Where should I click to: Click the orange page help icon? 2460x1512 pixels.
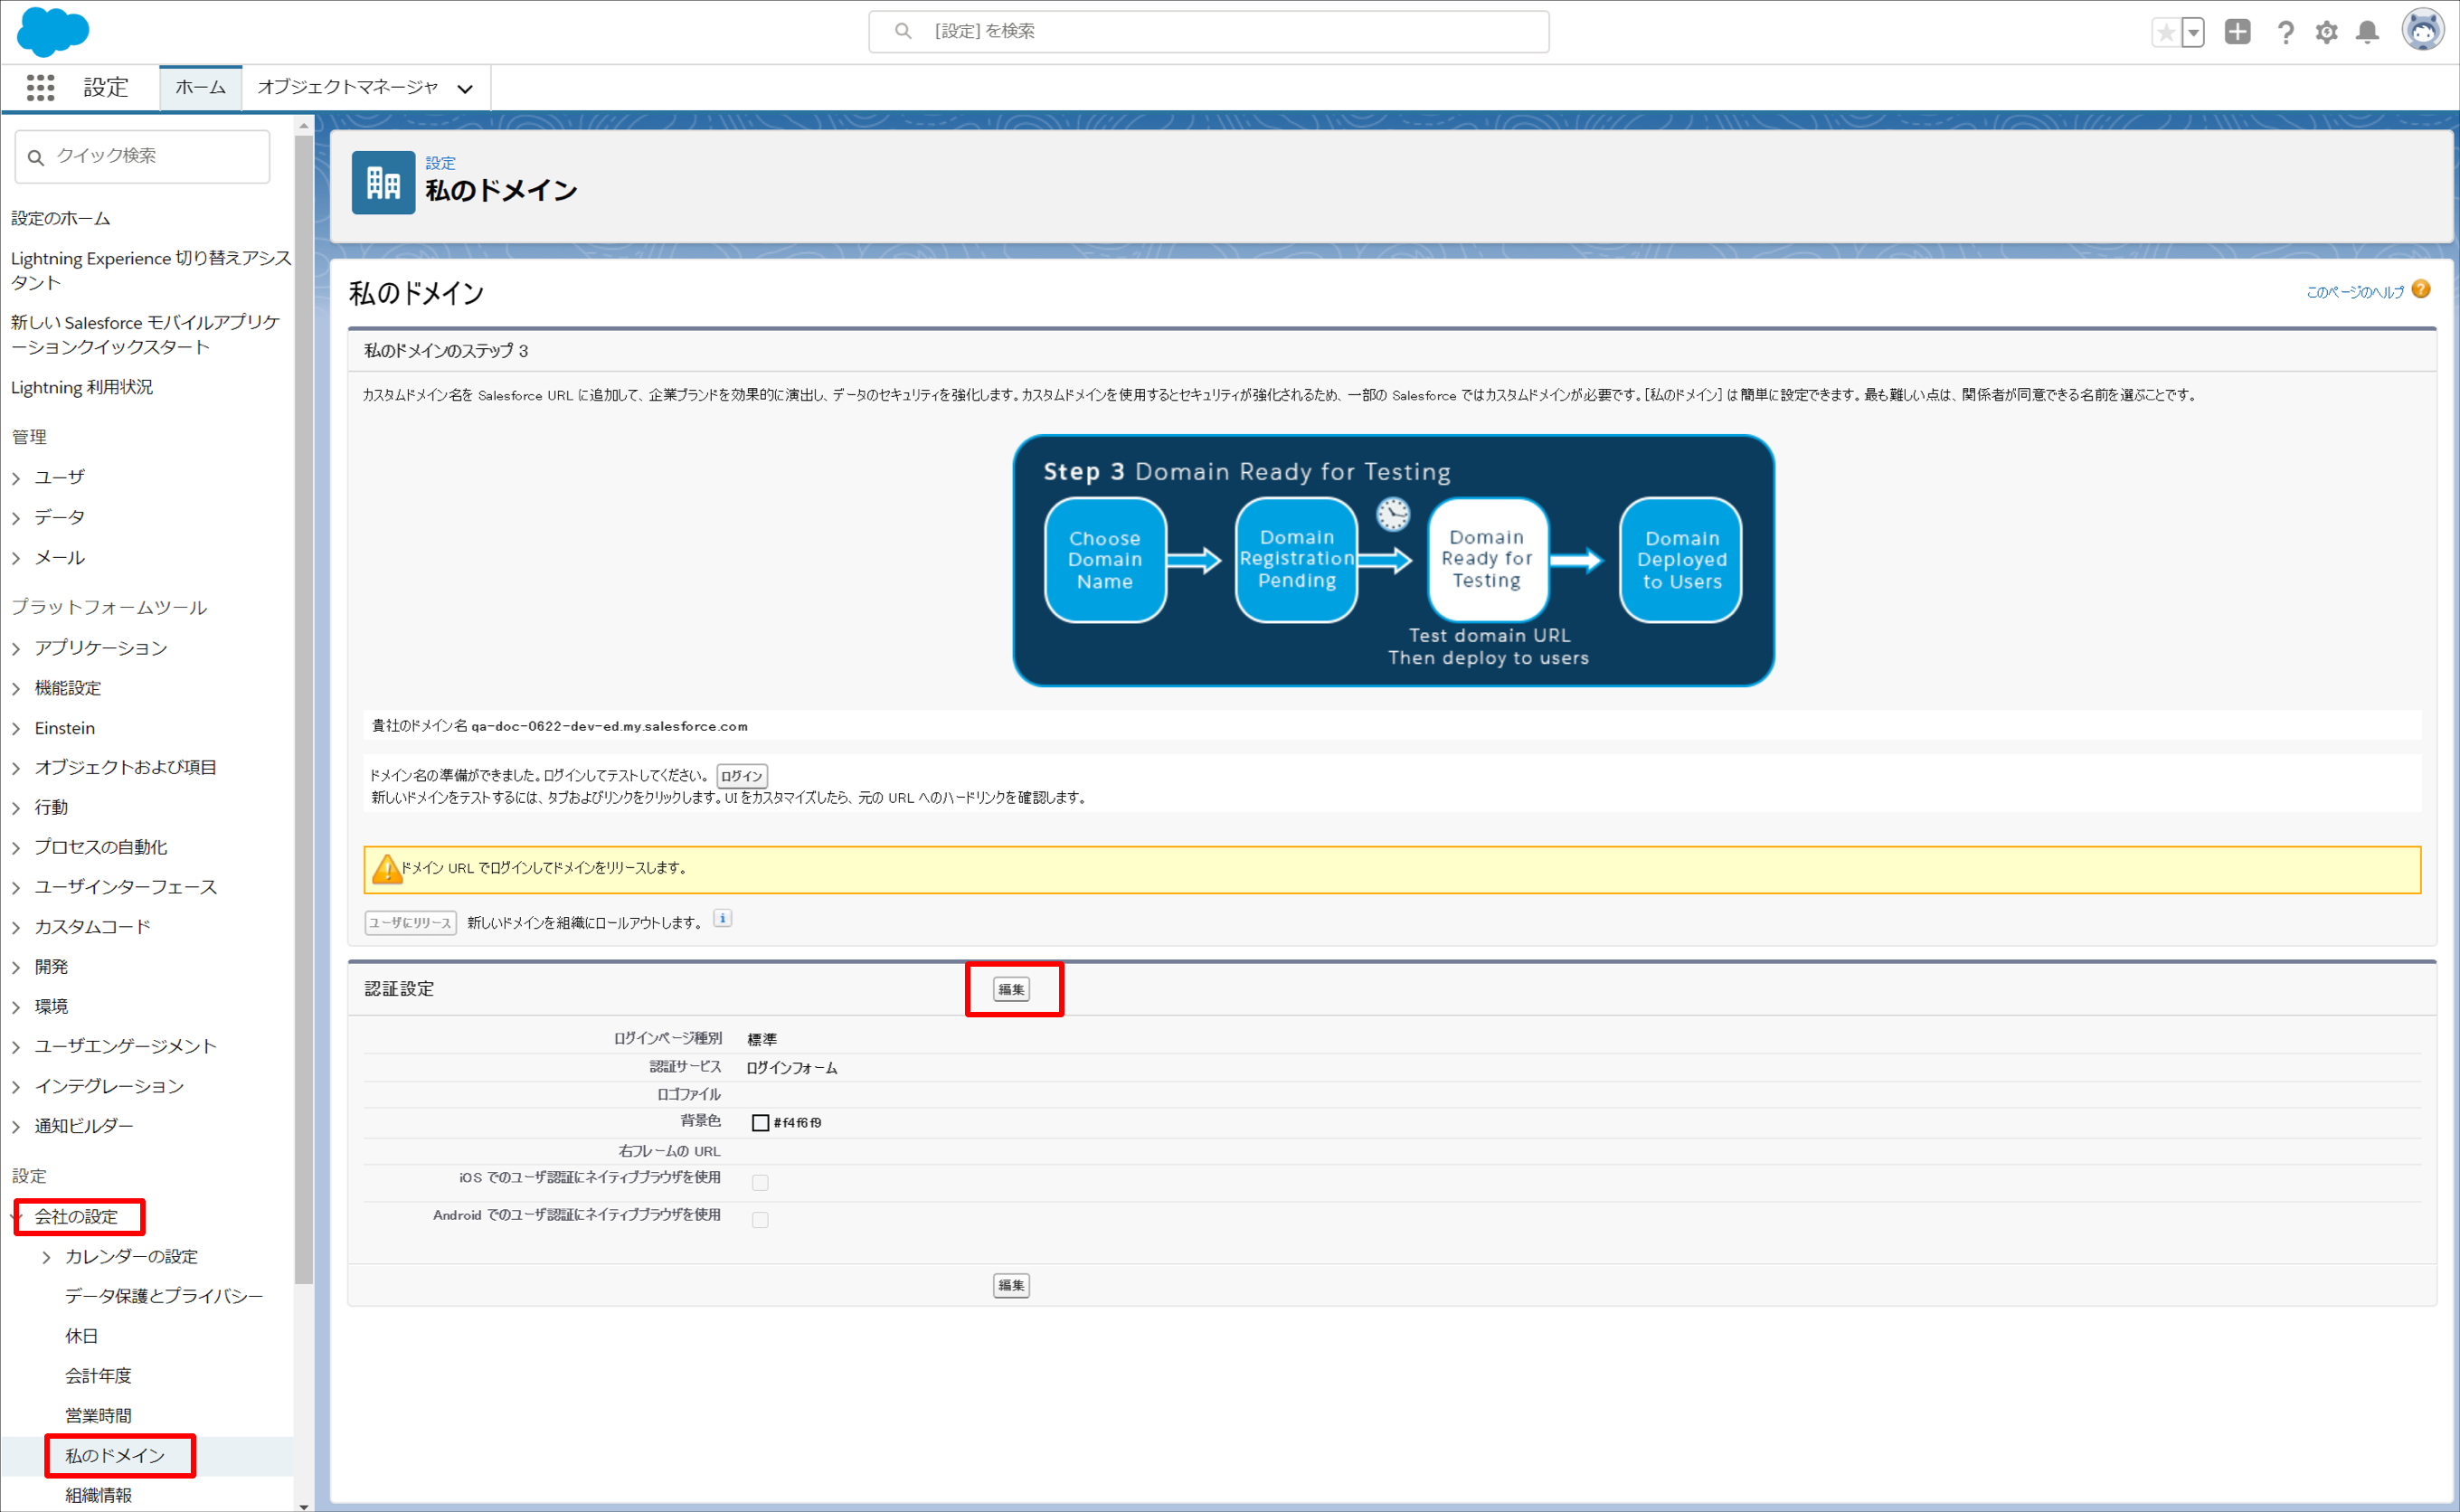(2421, 290)
